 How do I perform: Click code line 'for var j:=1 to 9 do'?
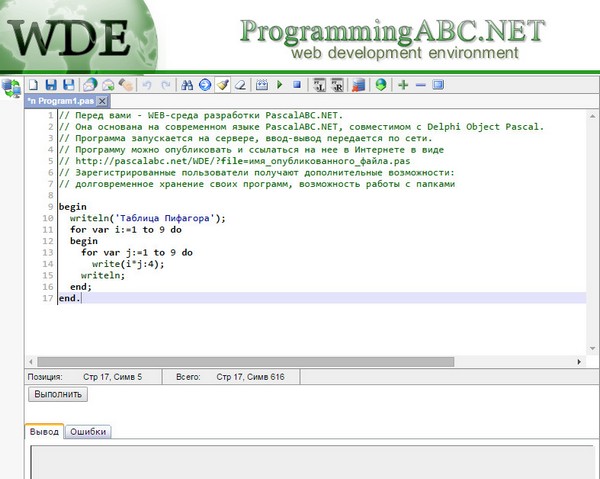point(137,253)
